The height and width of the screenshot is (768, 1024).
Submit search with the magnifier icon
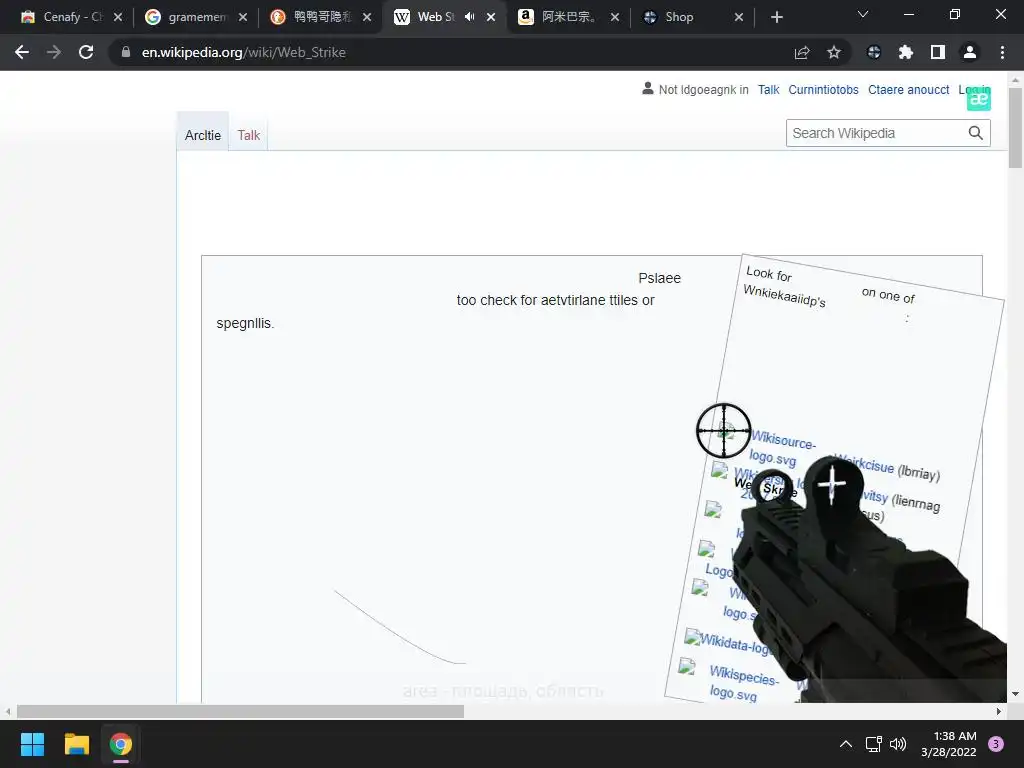tap(976, 133)
